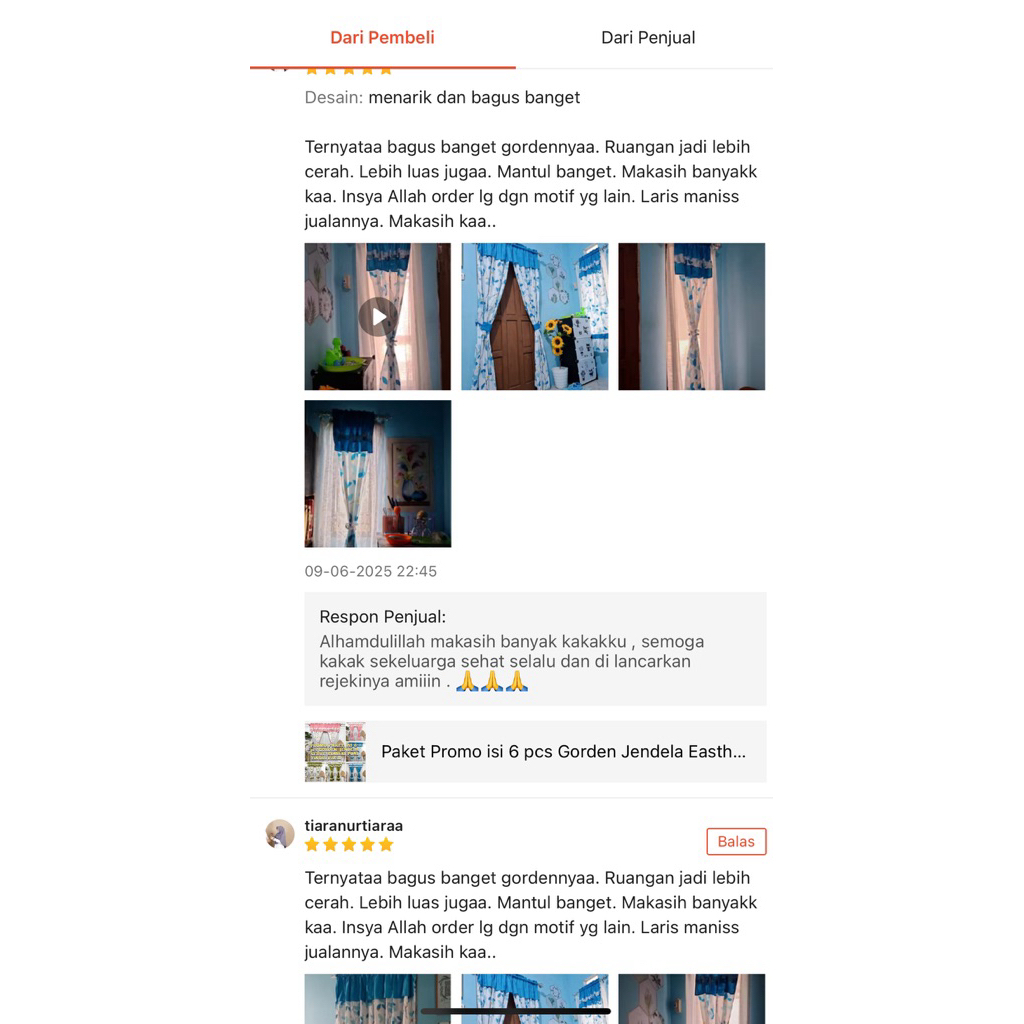Open tiaranurtiaraa's profile avatar
Screen dimensions: 1024x1024
(280, 834)
